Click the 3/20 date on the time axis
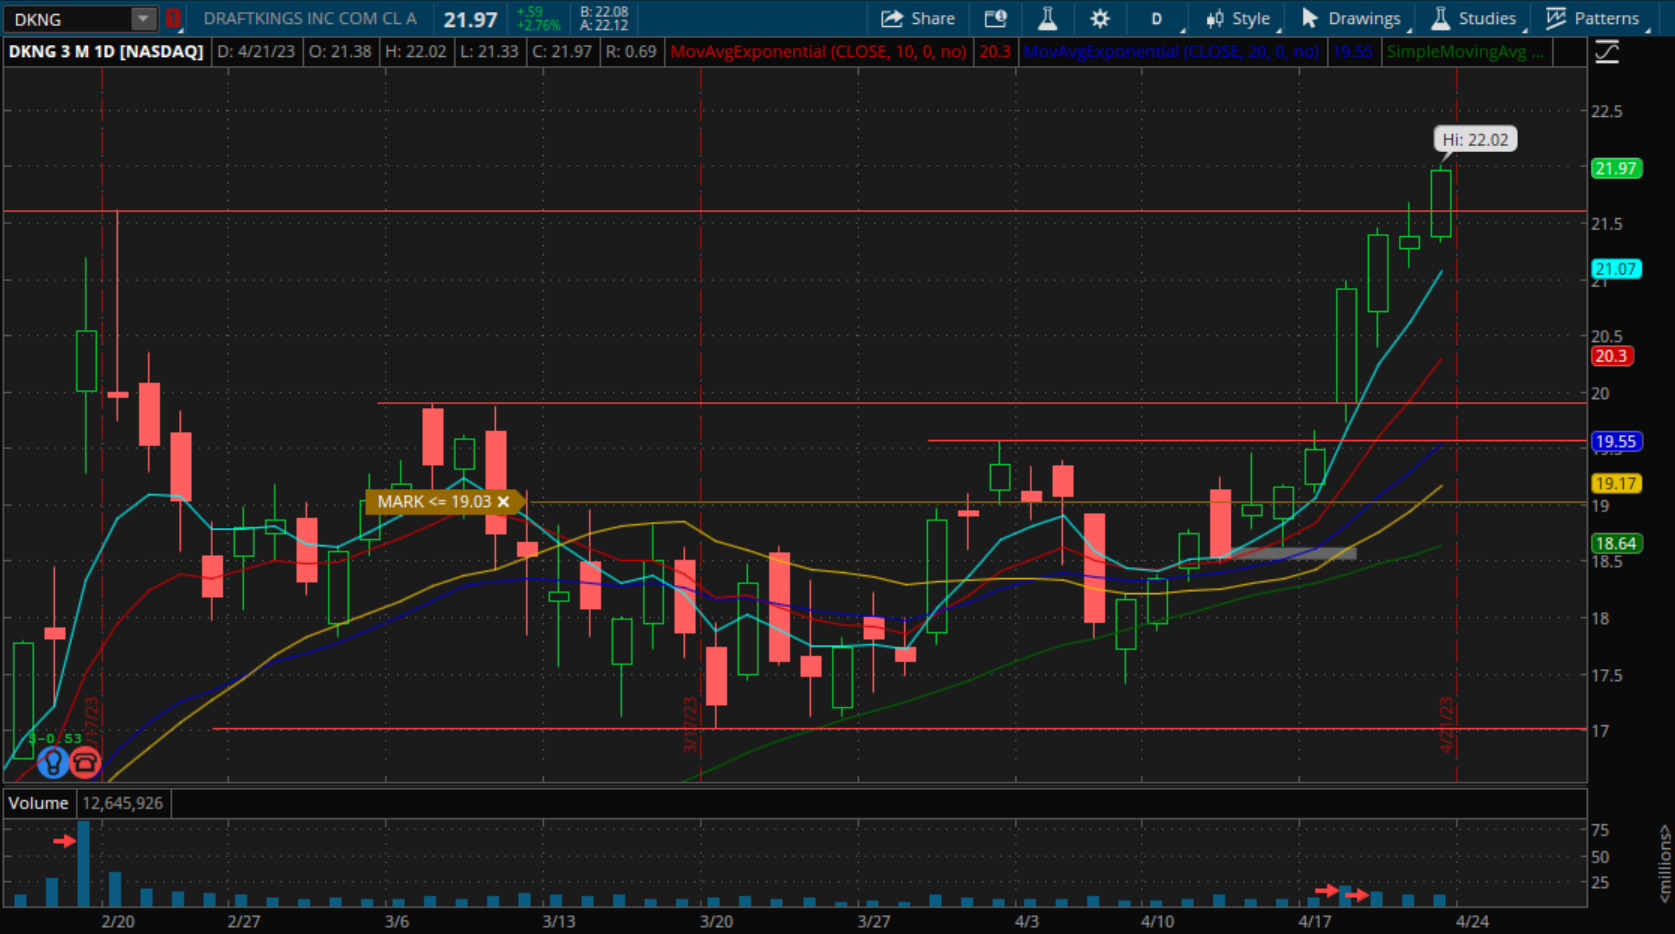The image size is (1675, 934). click(716, 921)
